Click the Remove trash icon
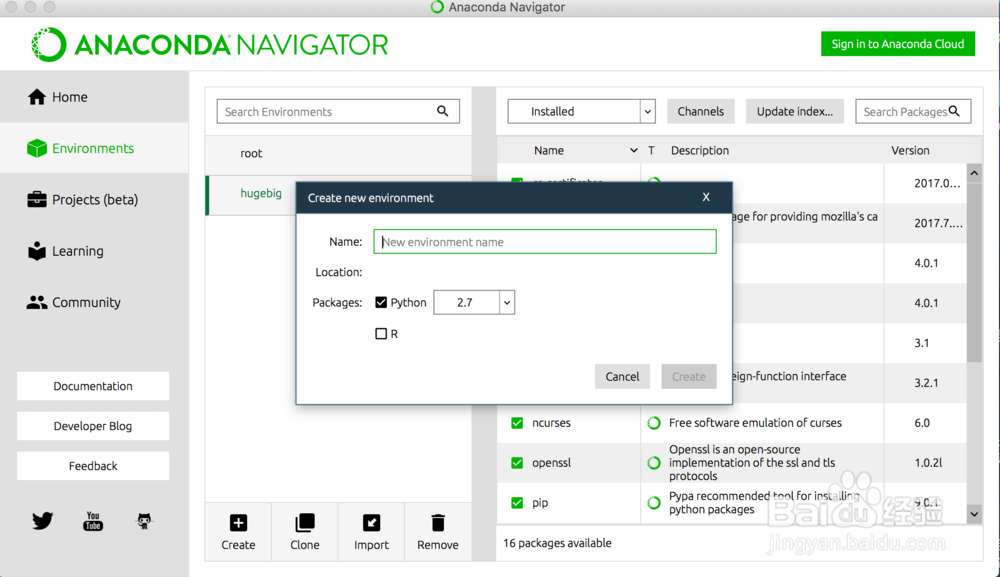The image size is (1000, 577). [x=438, y=523]
